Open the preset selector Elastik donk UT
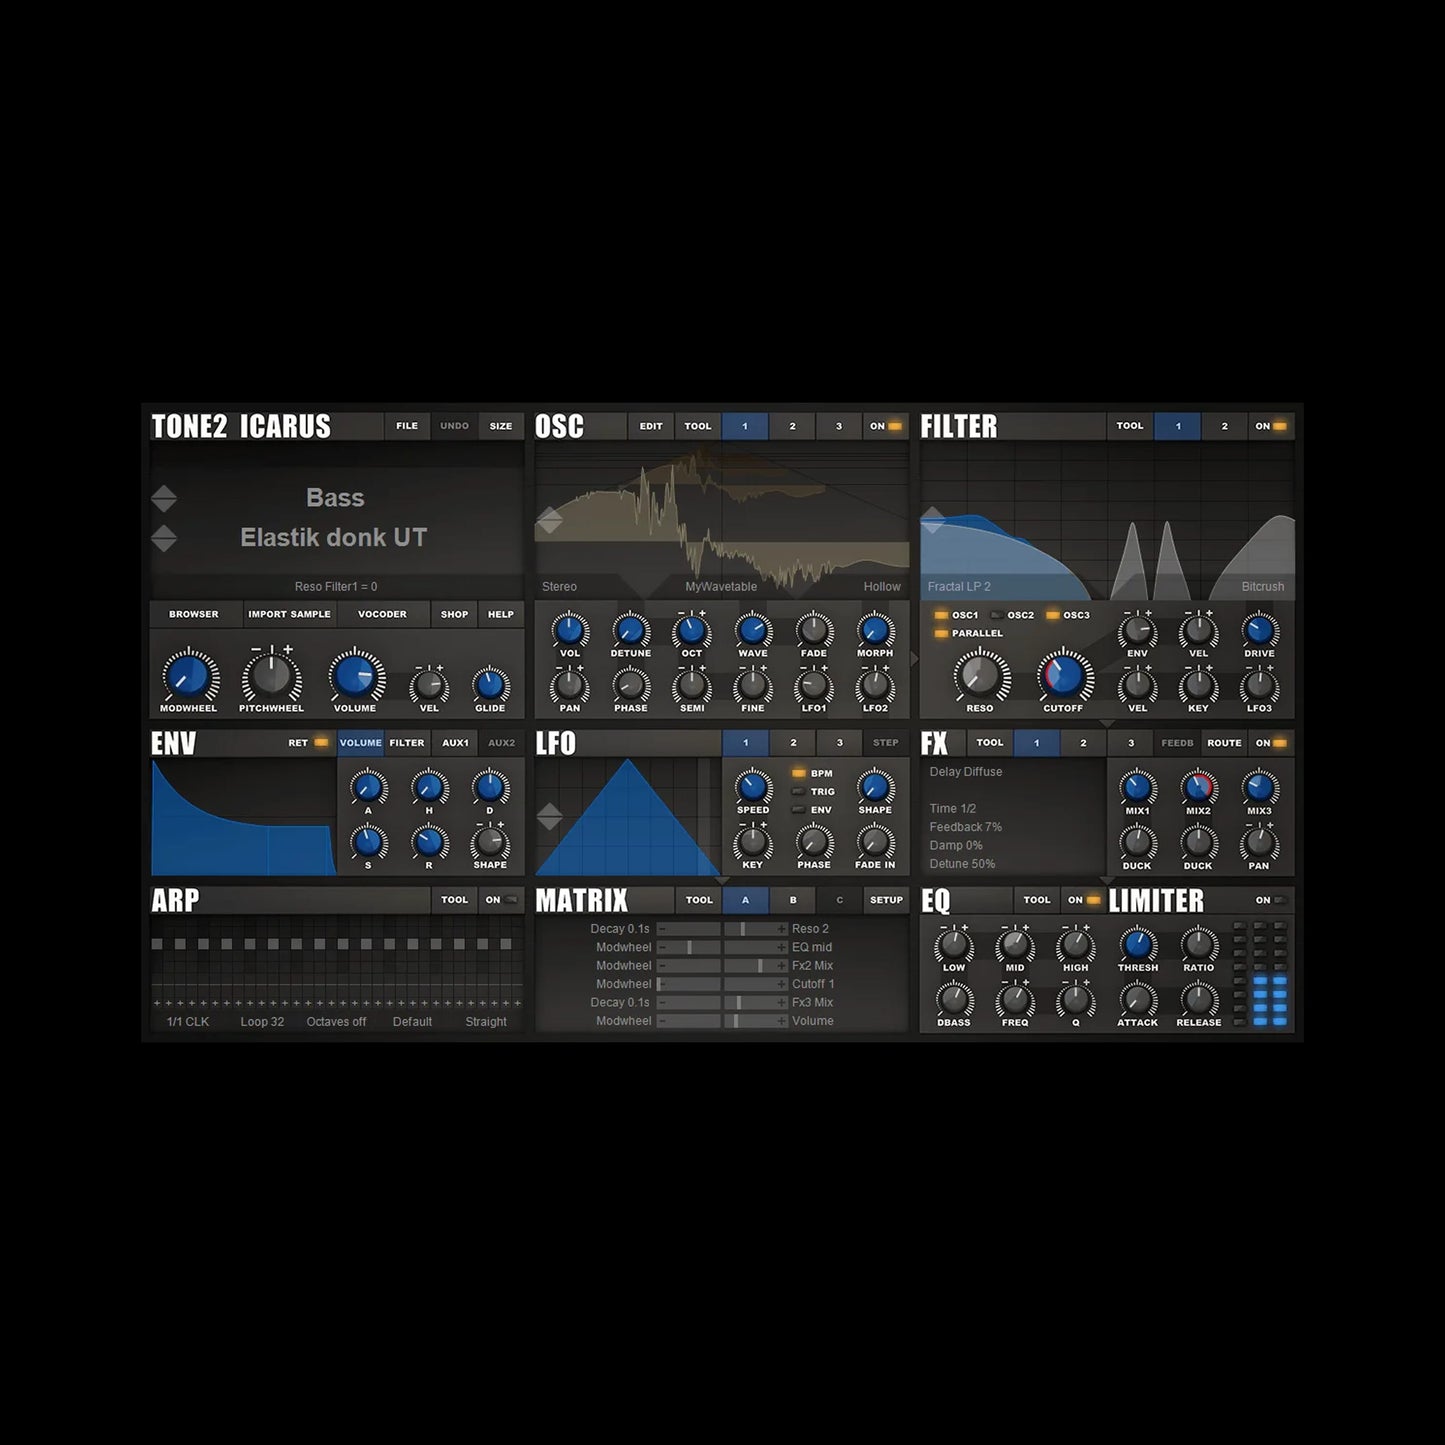The width and height of the screenshot is (1445, 1445). click(334, 538)
